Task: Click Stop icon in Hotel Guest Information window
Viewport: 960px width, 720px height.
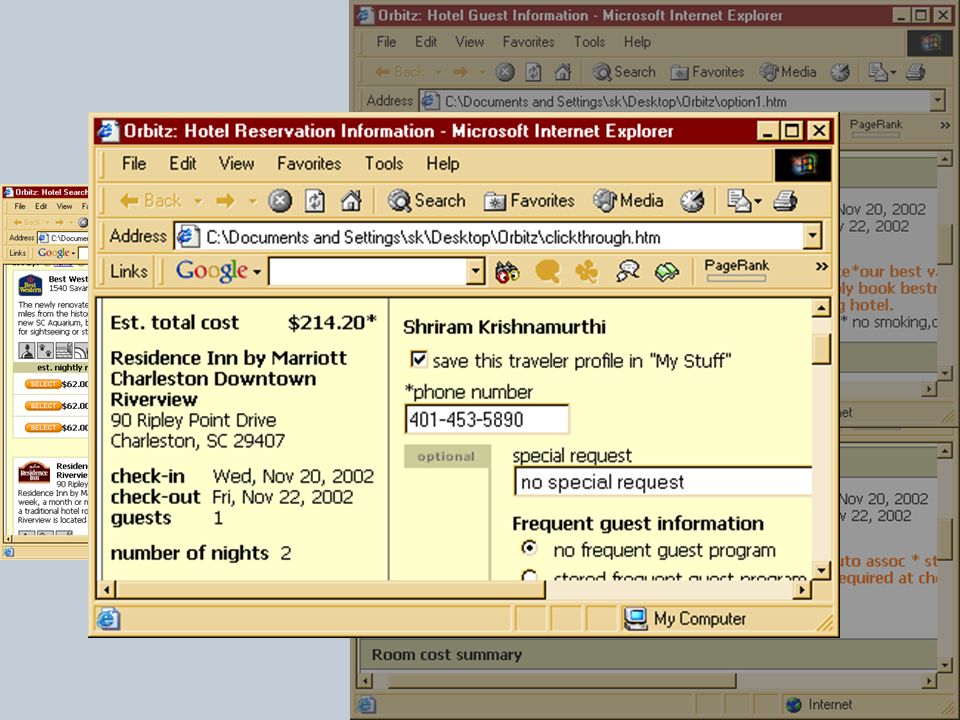Action: pyautogui.click(x=504, y=72)
